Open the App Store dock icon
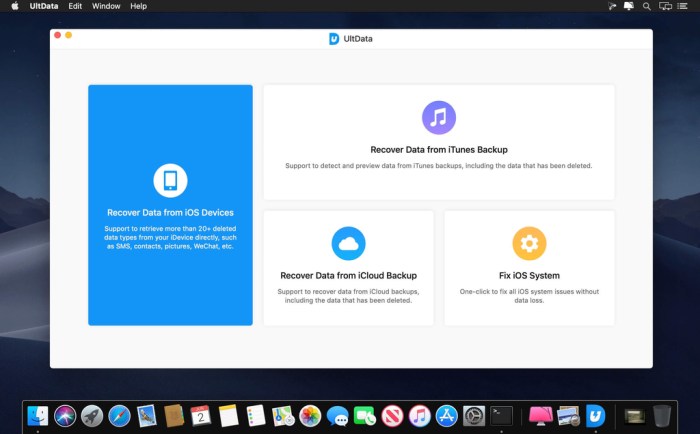The width and height of the screenshot is (700, 434). tap(447, 415)
